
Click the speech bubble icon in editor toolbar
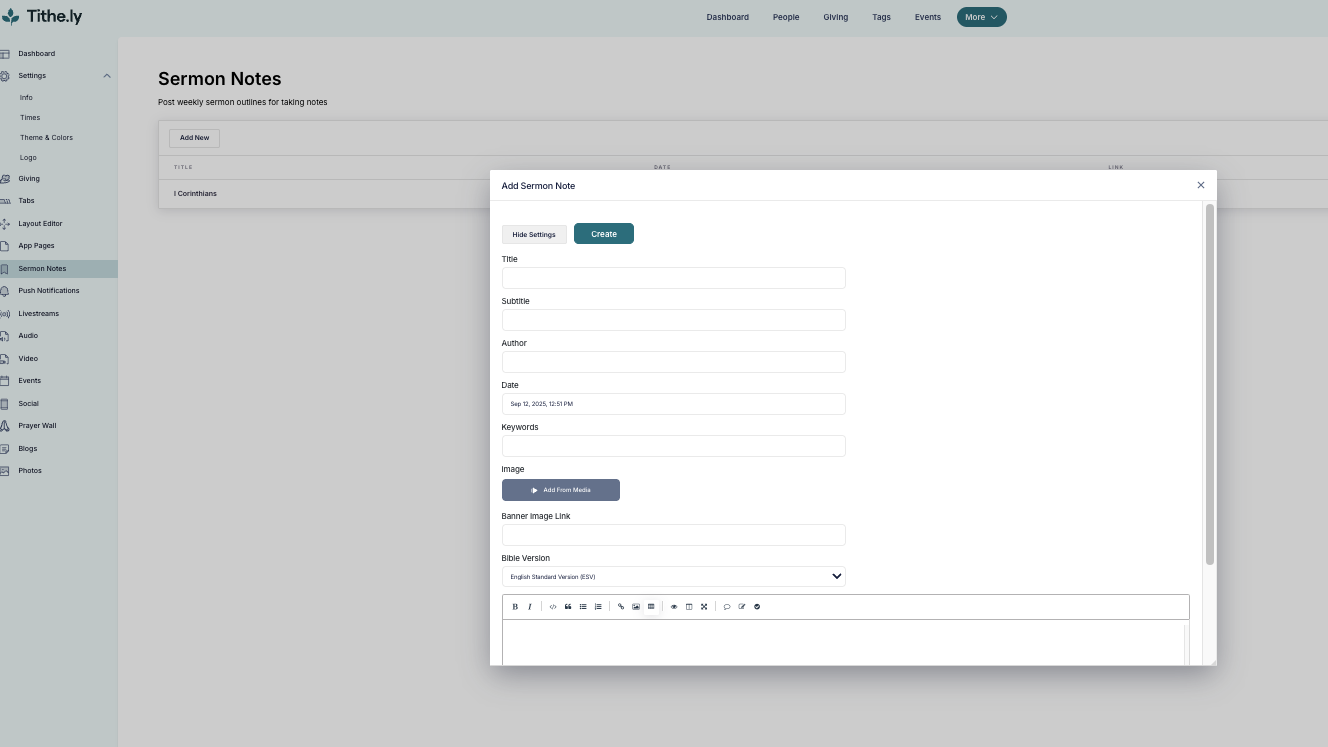pos(727,607)
